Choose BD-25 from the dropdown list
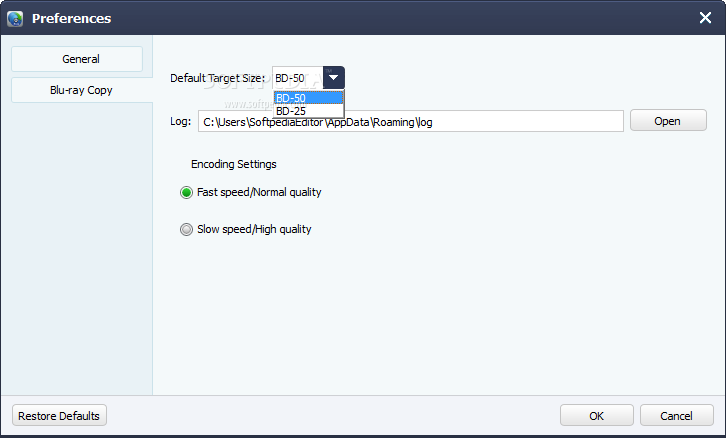Screen dimensions: 726x438 [308, 111]
